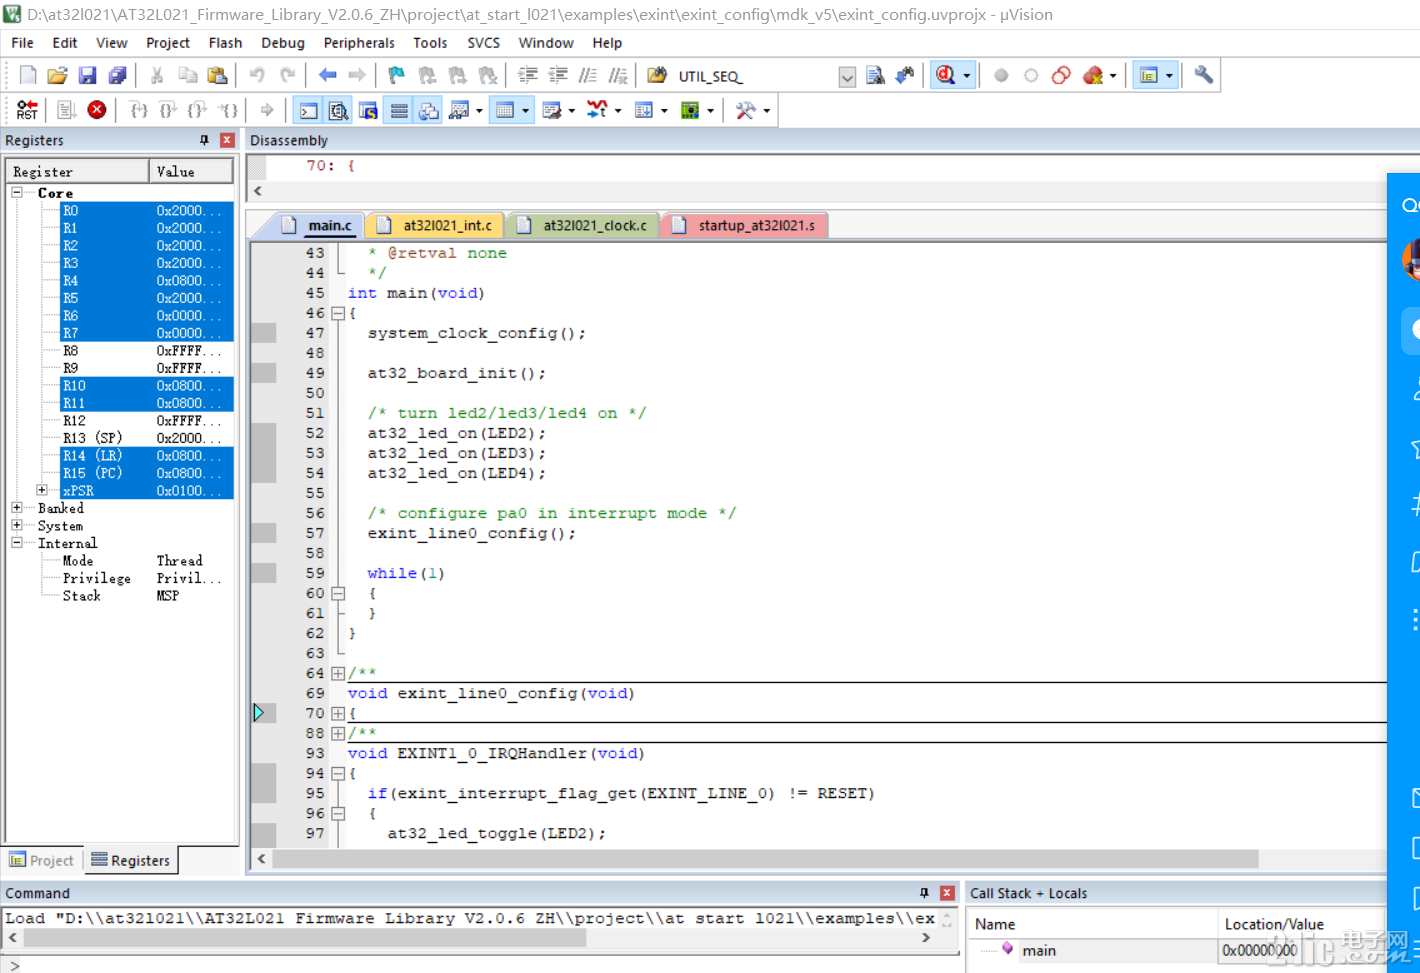The width and height of the screenshot is (1420, 973).
Task: Click Disable All Breakpoints icon
Action: click(x=1061, y=75)
